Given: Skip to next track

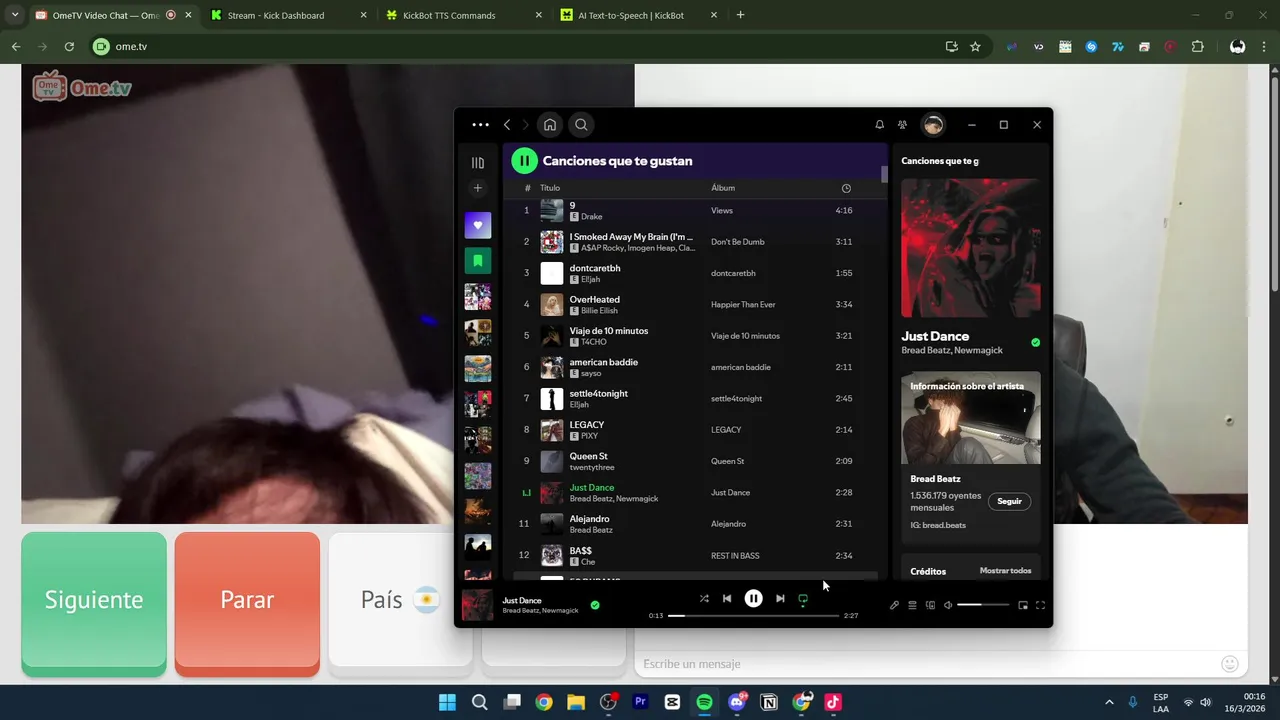Looking at the screenshot, I should pos(780,598).
